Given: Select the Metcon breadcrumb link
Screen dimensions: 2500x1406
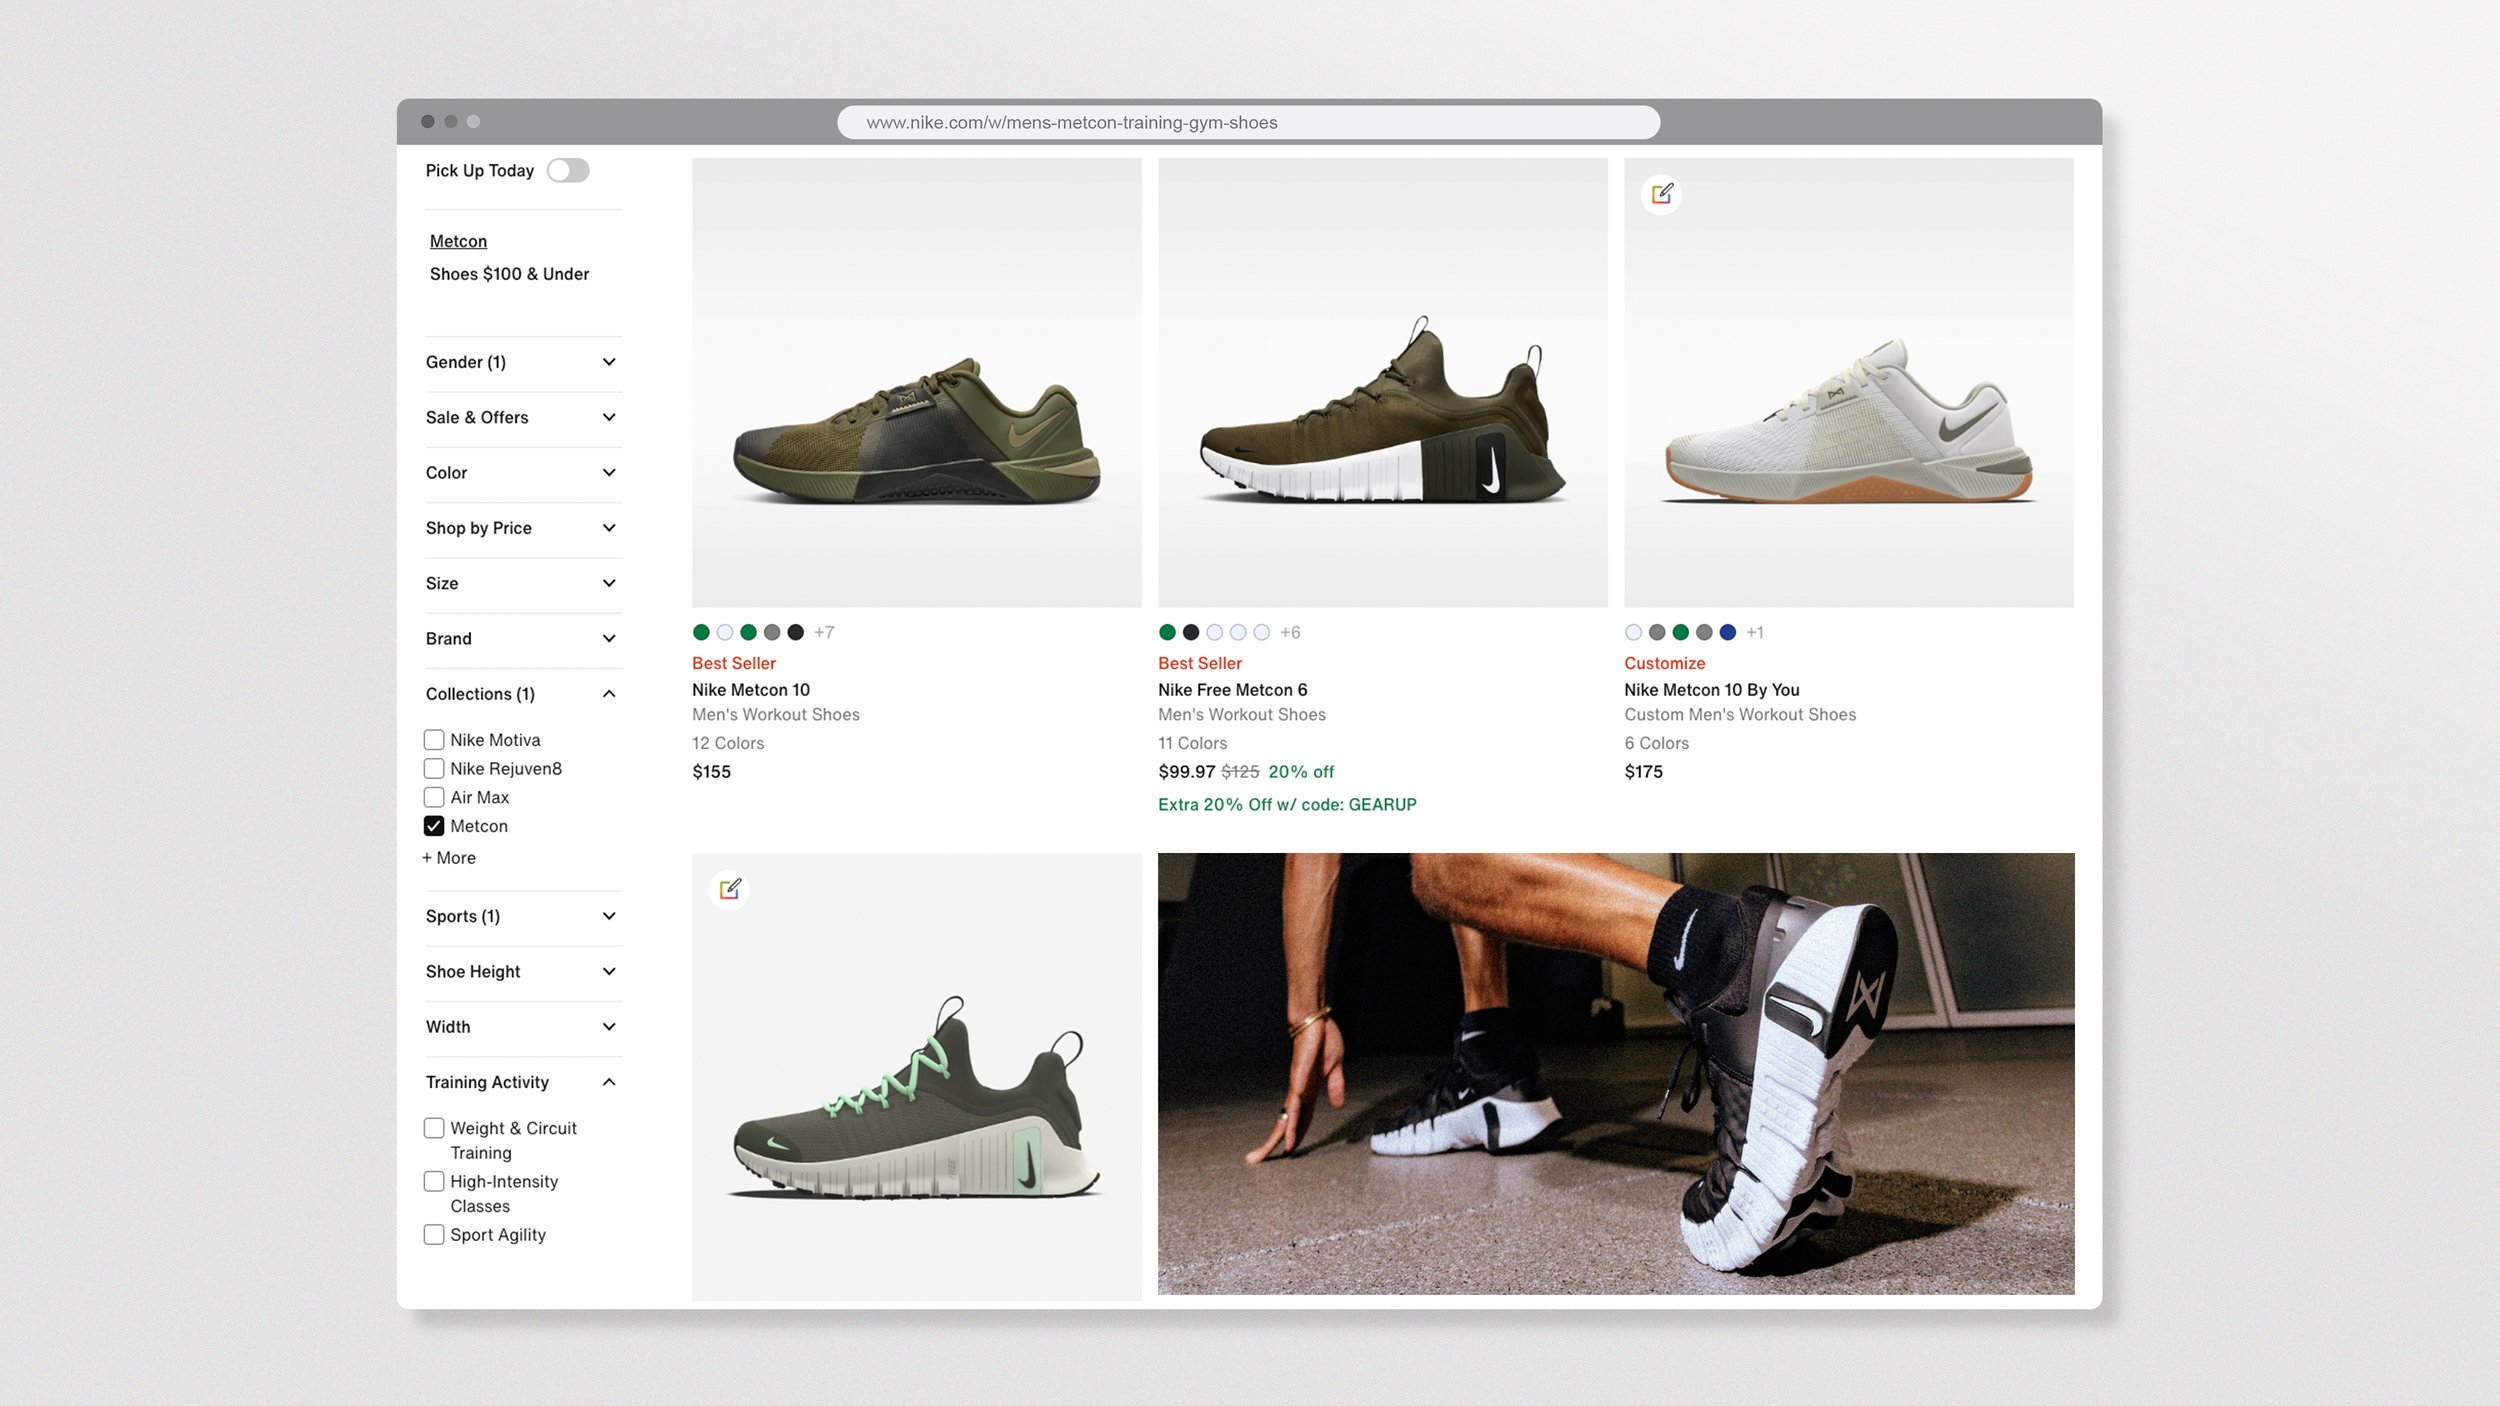Looking at the screenshot, I should tap(457, 241).
